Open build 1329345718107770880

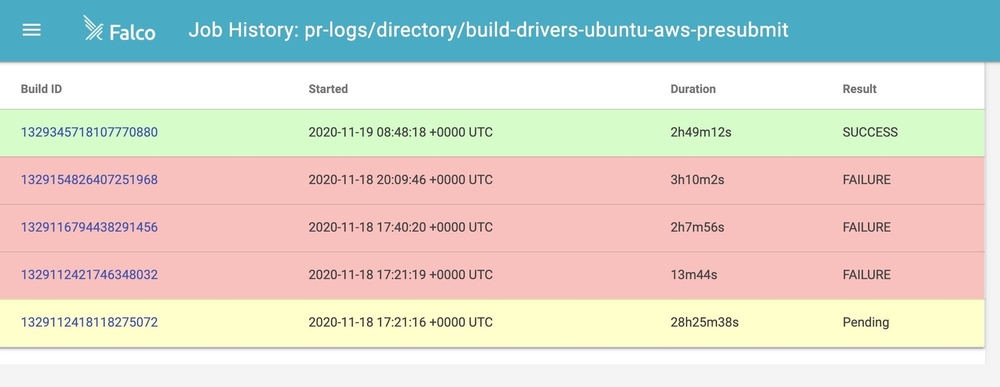89,133
